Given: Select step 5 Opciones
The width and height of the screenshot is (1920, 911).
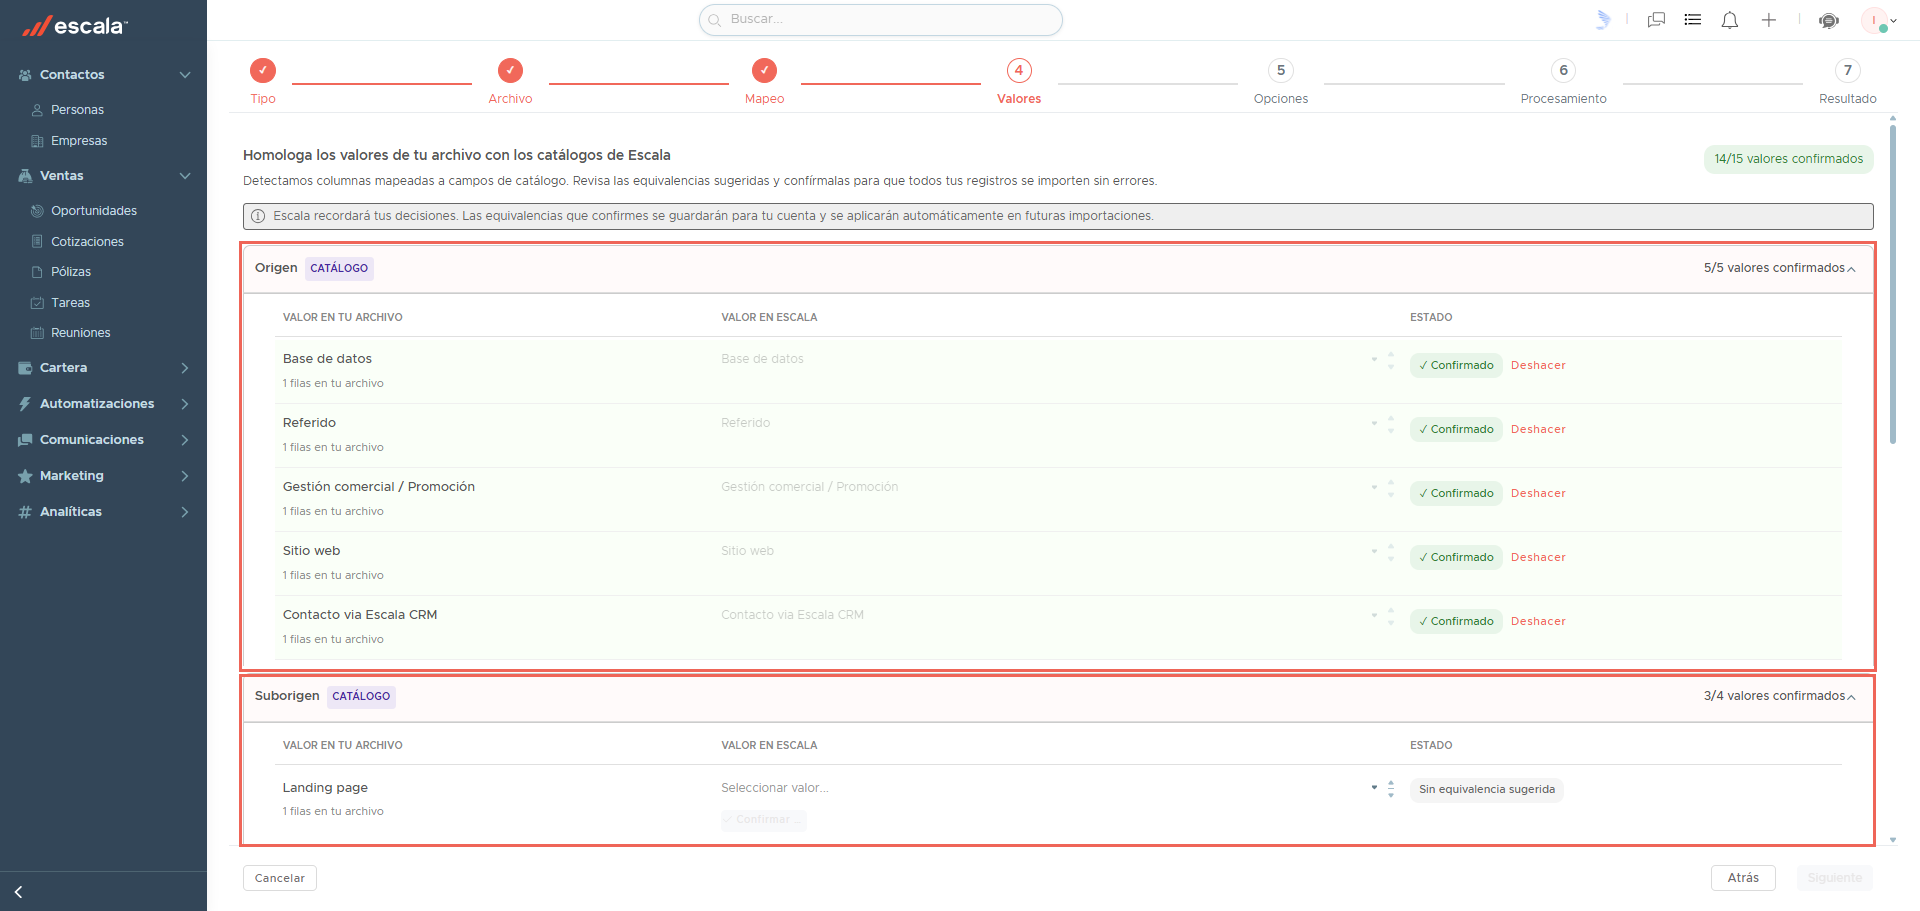Looking at the screenshot, I should coord(1281,81).
